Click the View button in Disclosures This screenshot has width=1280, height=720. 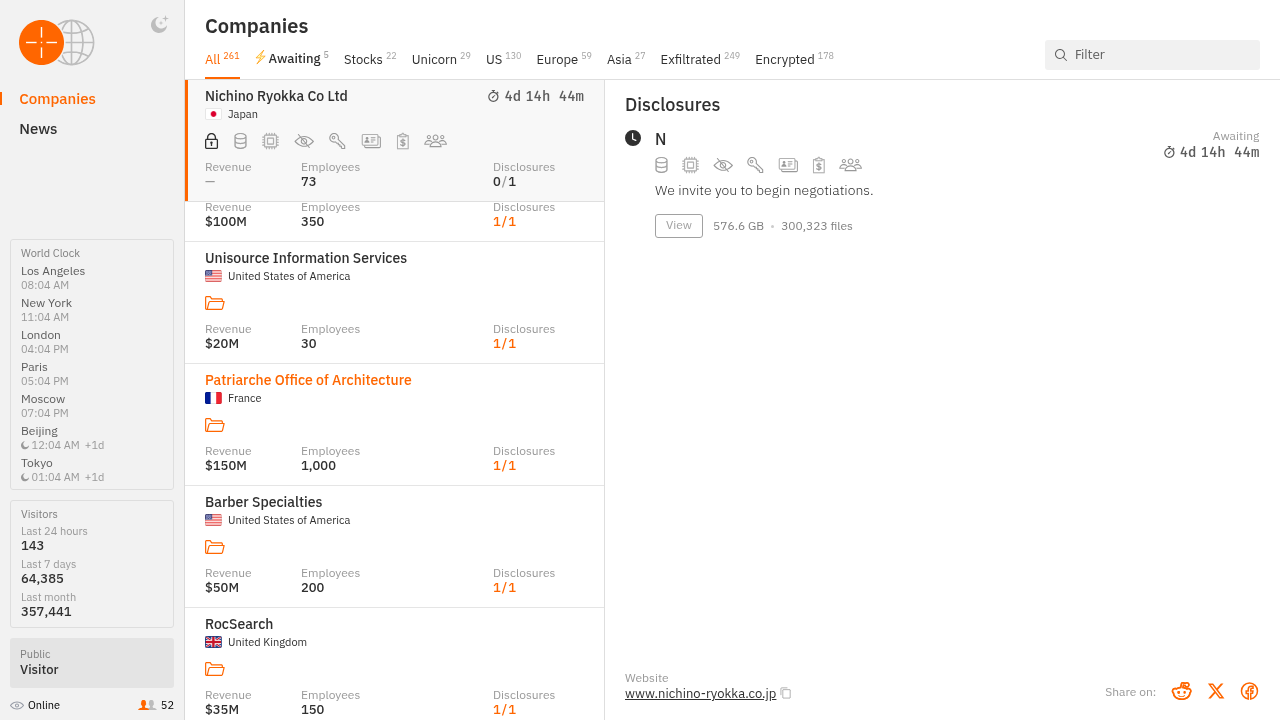(679, 226)
